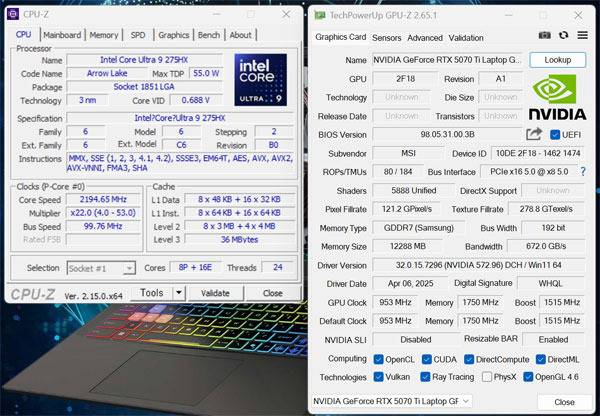Click the GPU-Z refresh icon
The image size is (600, 416).
[564, 36]
